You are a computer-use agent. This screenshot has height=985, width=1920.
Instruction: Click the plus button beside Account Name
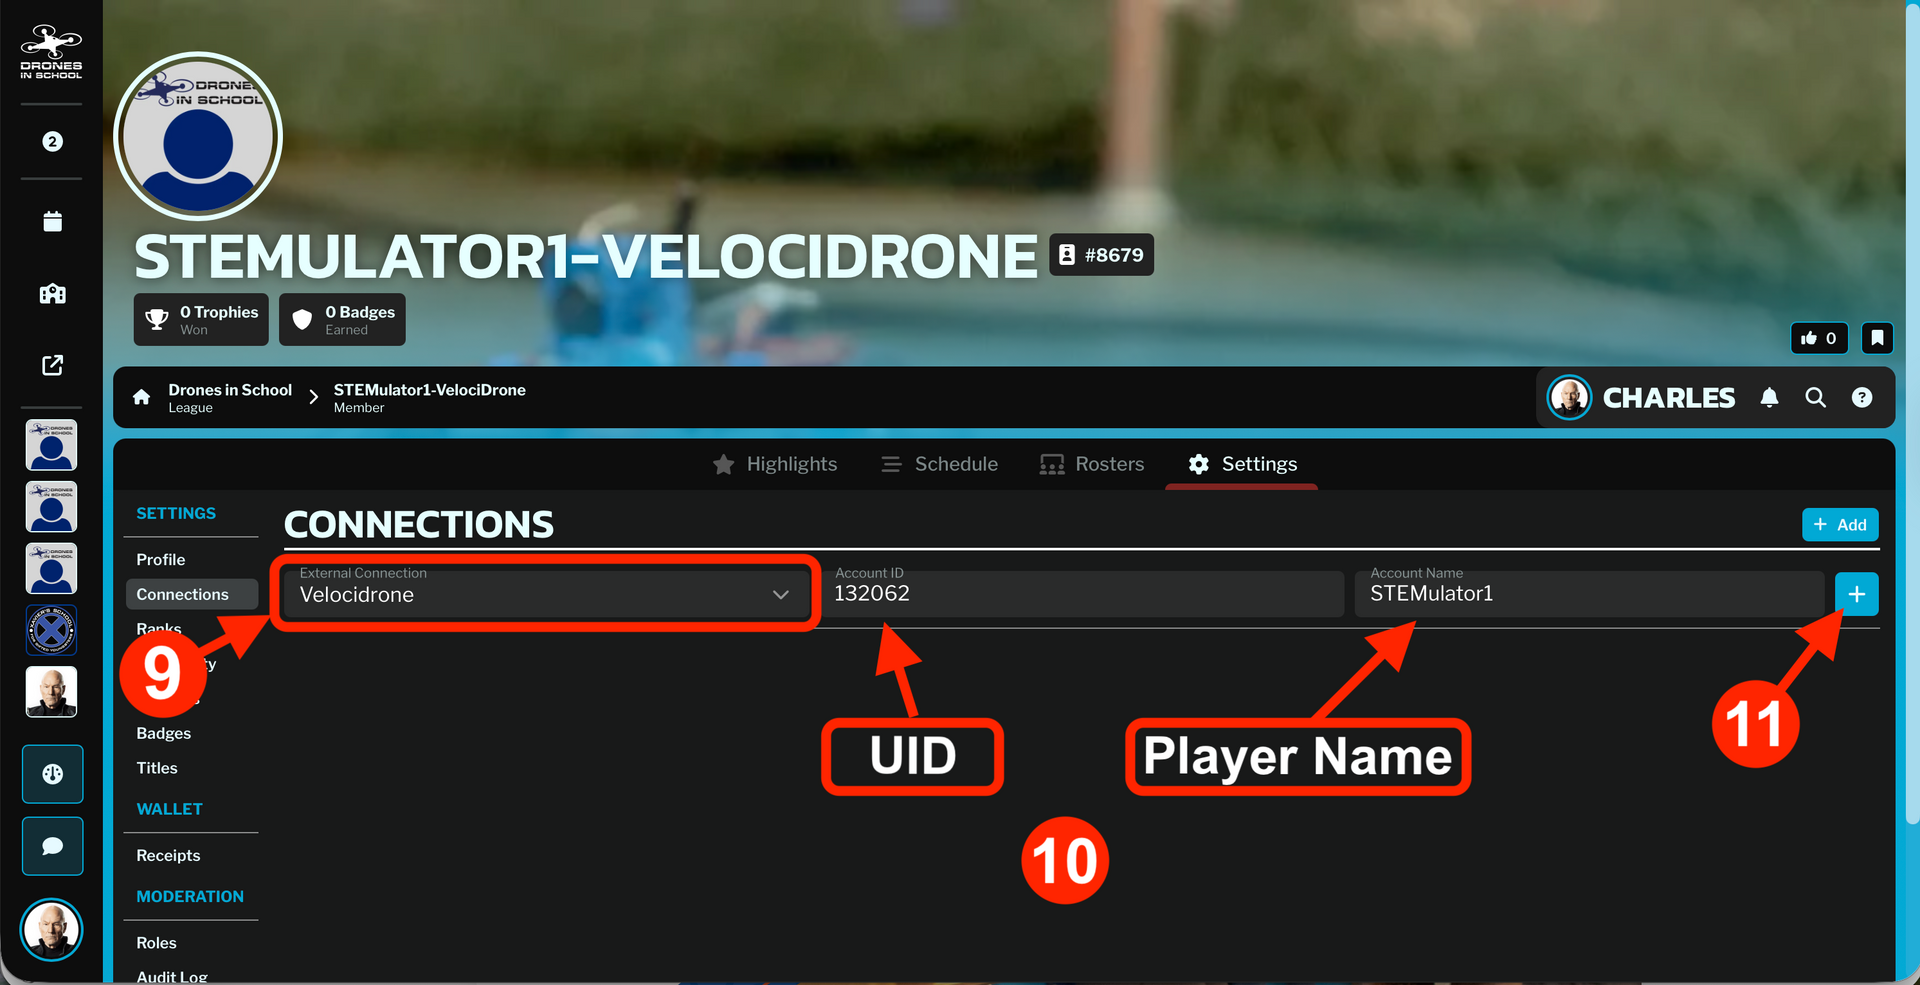(x=1857, y=594)
